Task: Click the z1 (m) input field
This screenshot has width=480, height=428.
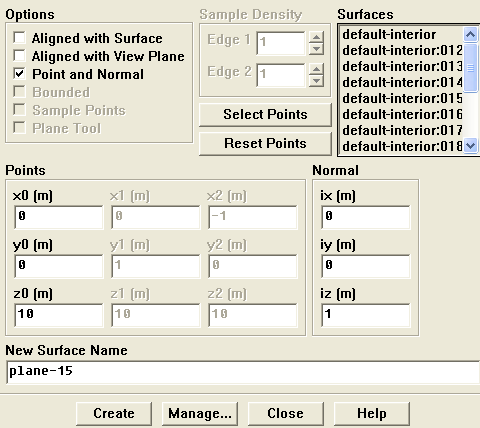Action: coord(156,315)
